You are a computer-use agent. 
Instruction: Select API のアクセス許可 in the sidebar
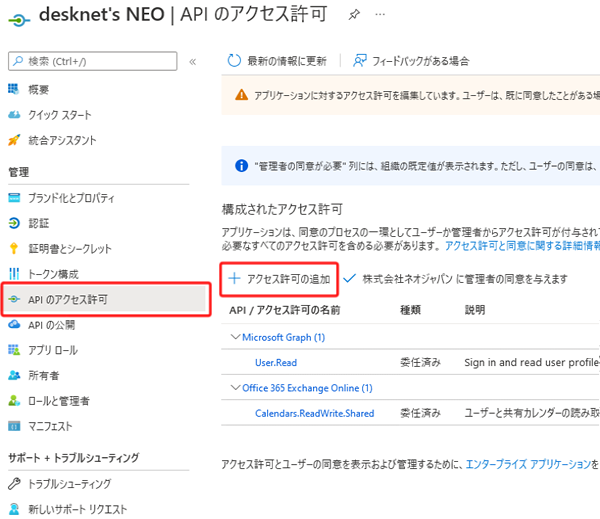[106, 299]
